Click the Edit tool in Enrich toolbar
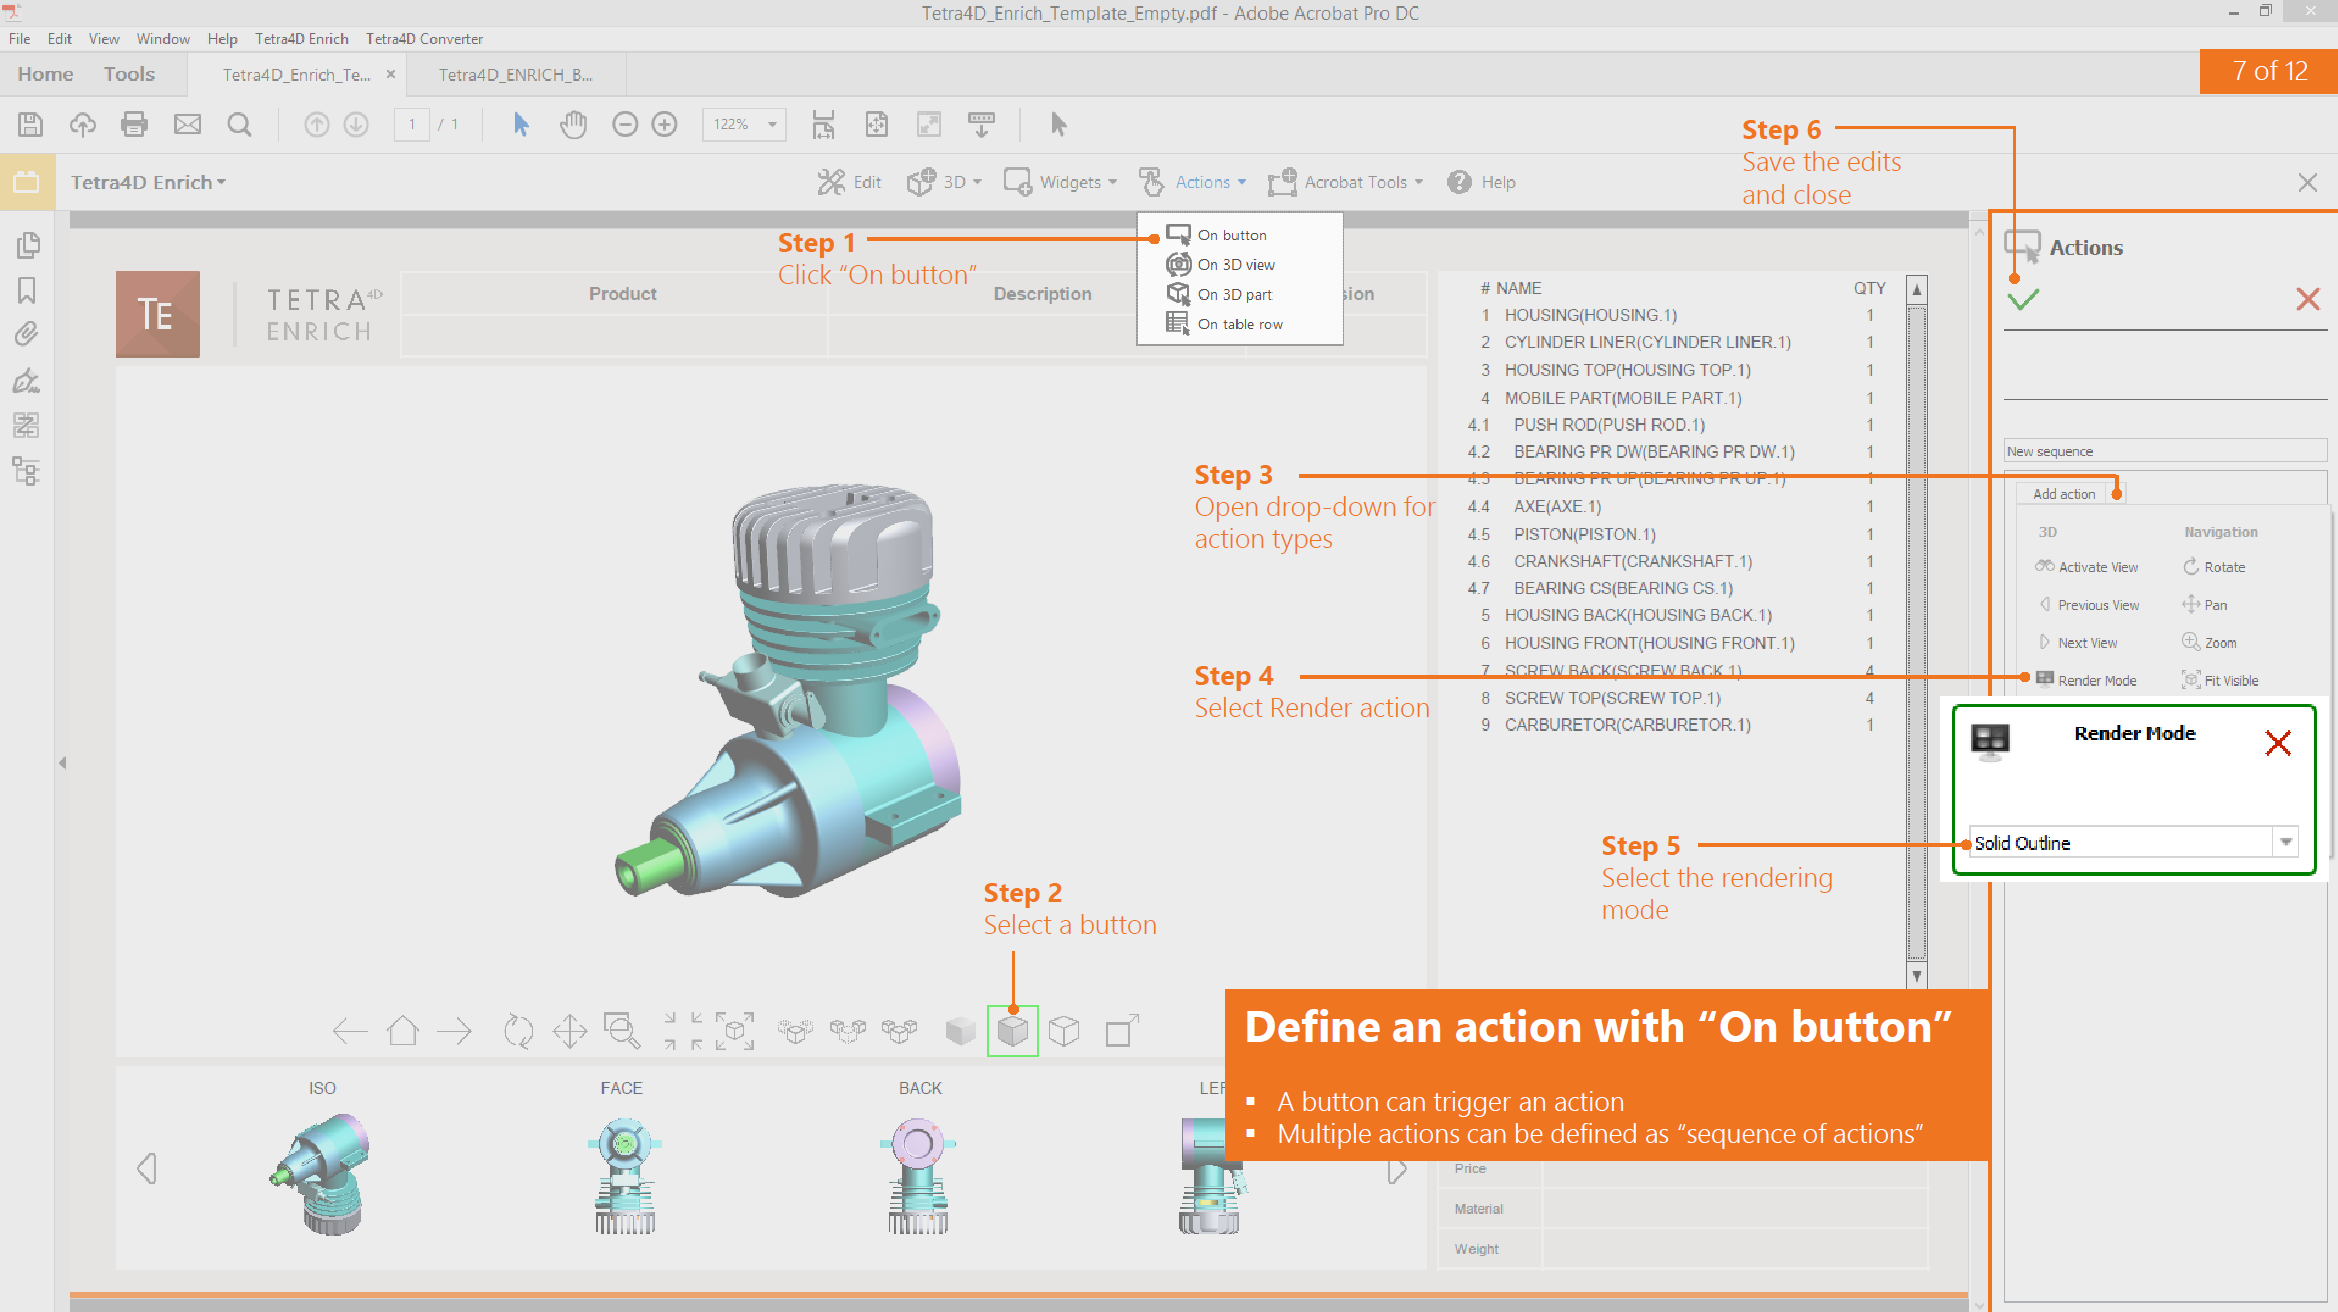The height and width of the screenshot is (1312, 2338). pos(849,182)
